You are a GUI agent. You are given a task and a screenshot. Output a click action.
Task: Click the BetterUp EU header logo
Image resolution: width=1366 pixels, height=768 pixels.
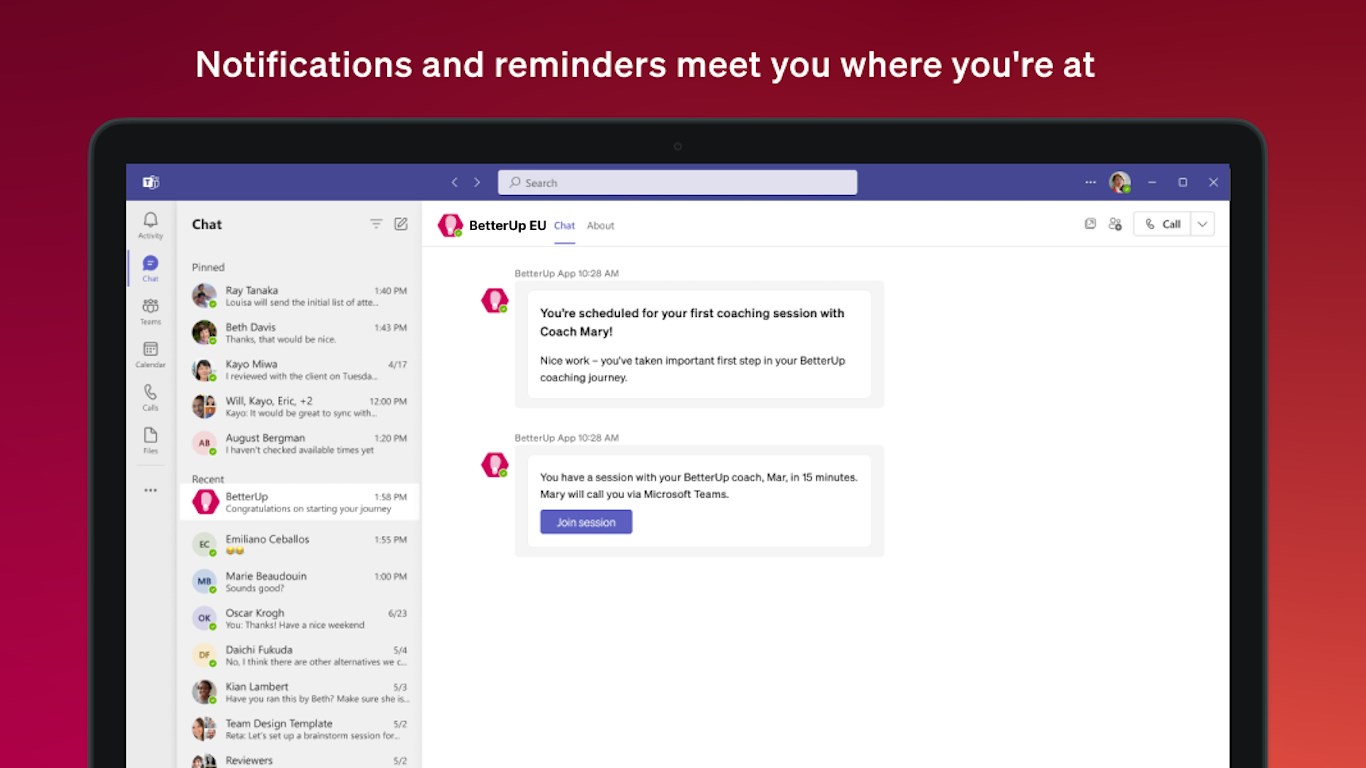point(450,225)
